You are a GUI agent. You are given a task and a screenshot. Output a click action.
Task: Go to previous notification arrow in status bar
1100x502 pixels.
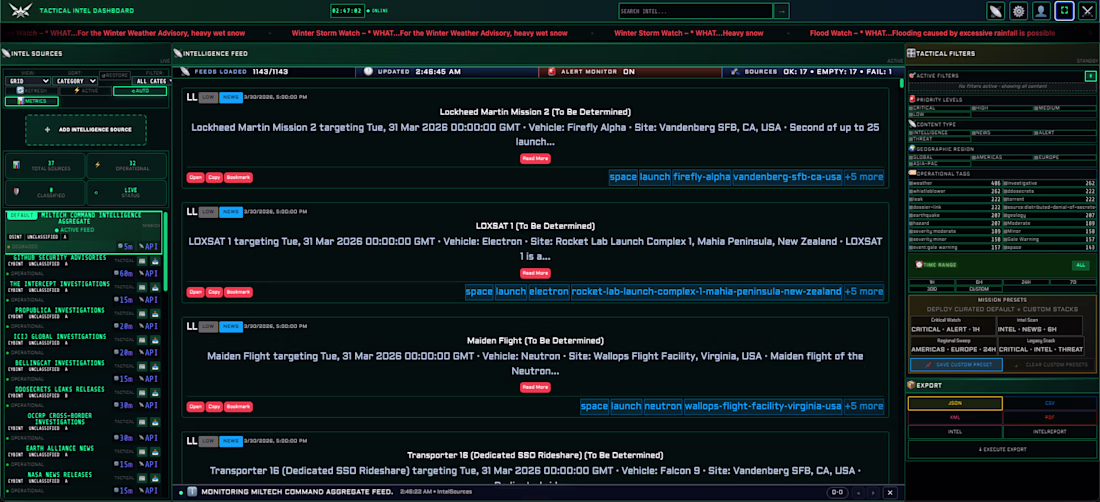tap(857, 492)
